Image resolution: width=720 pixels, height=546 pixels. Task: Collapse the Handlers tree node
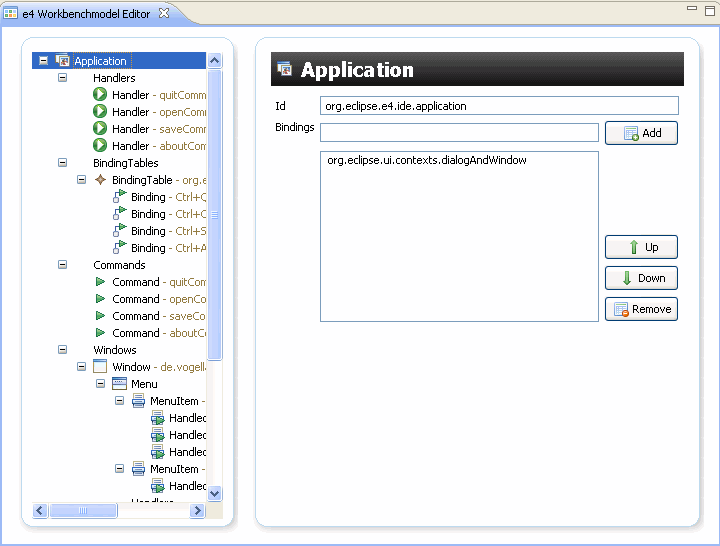(63, 78)
